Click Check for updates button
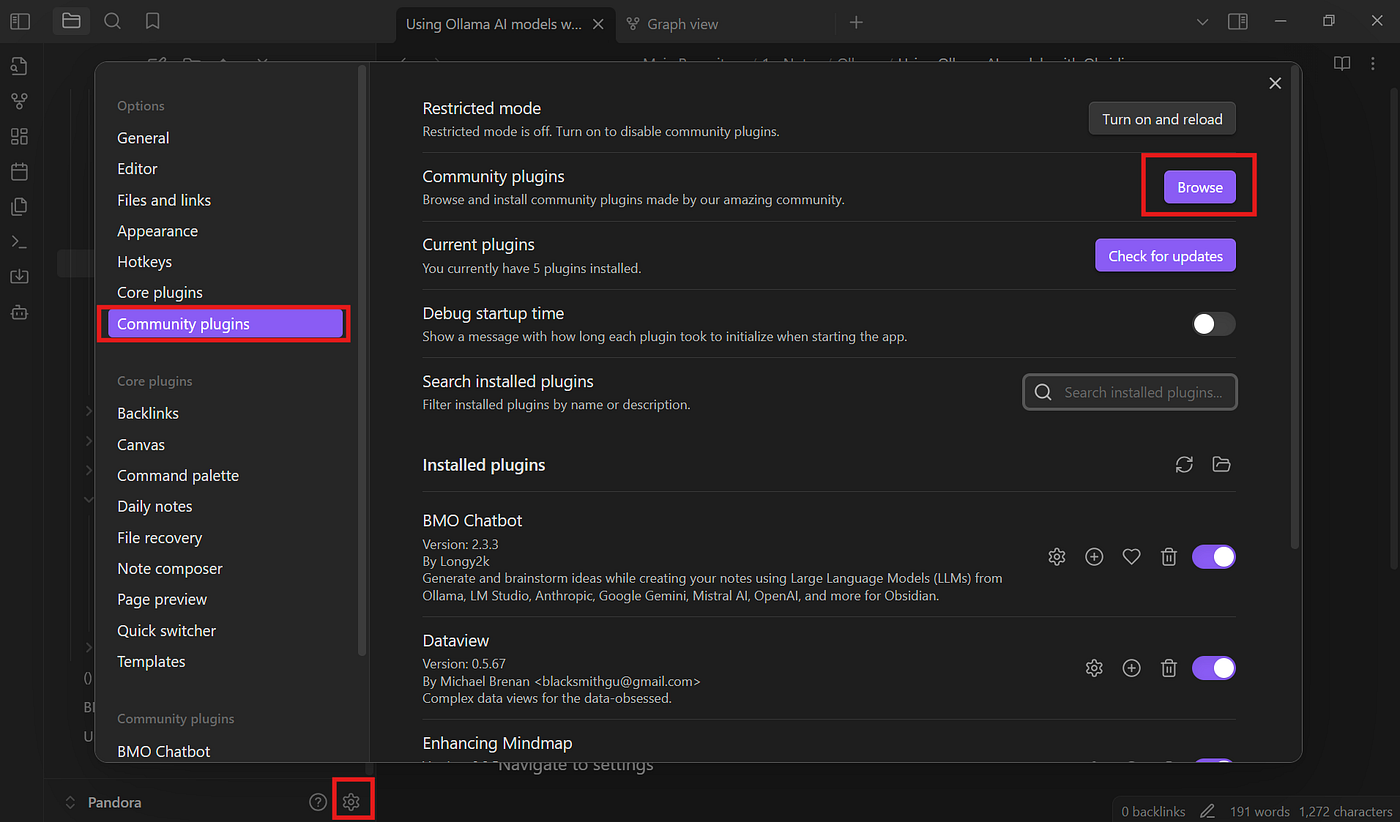The height and width of the screenshot is (822, 1400). click(x=1165, y=256)
